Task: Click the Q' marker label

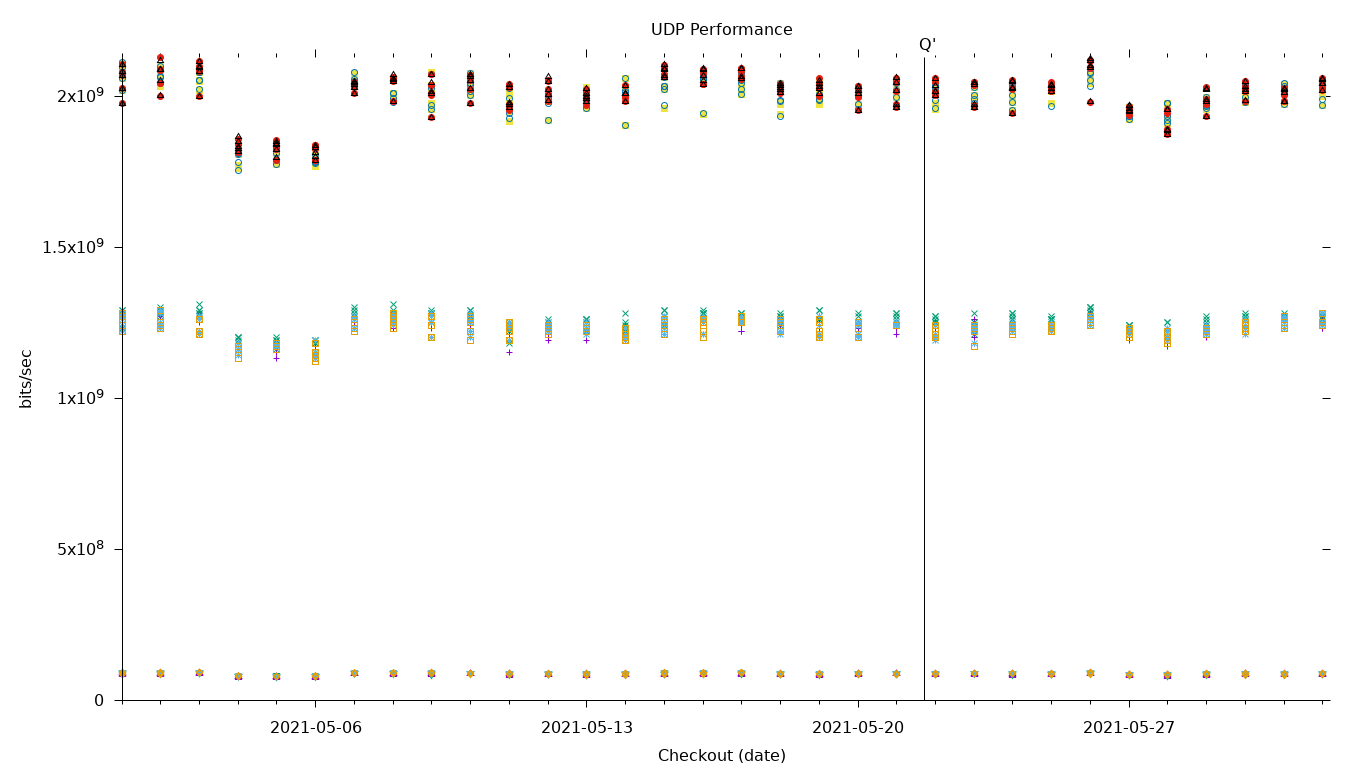Action: click(x=927, y=45)
